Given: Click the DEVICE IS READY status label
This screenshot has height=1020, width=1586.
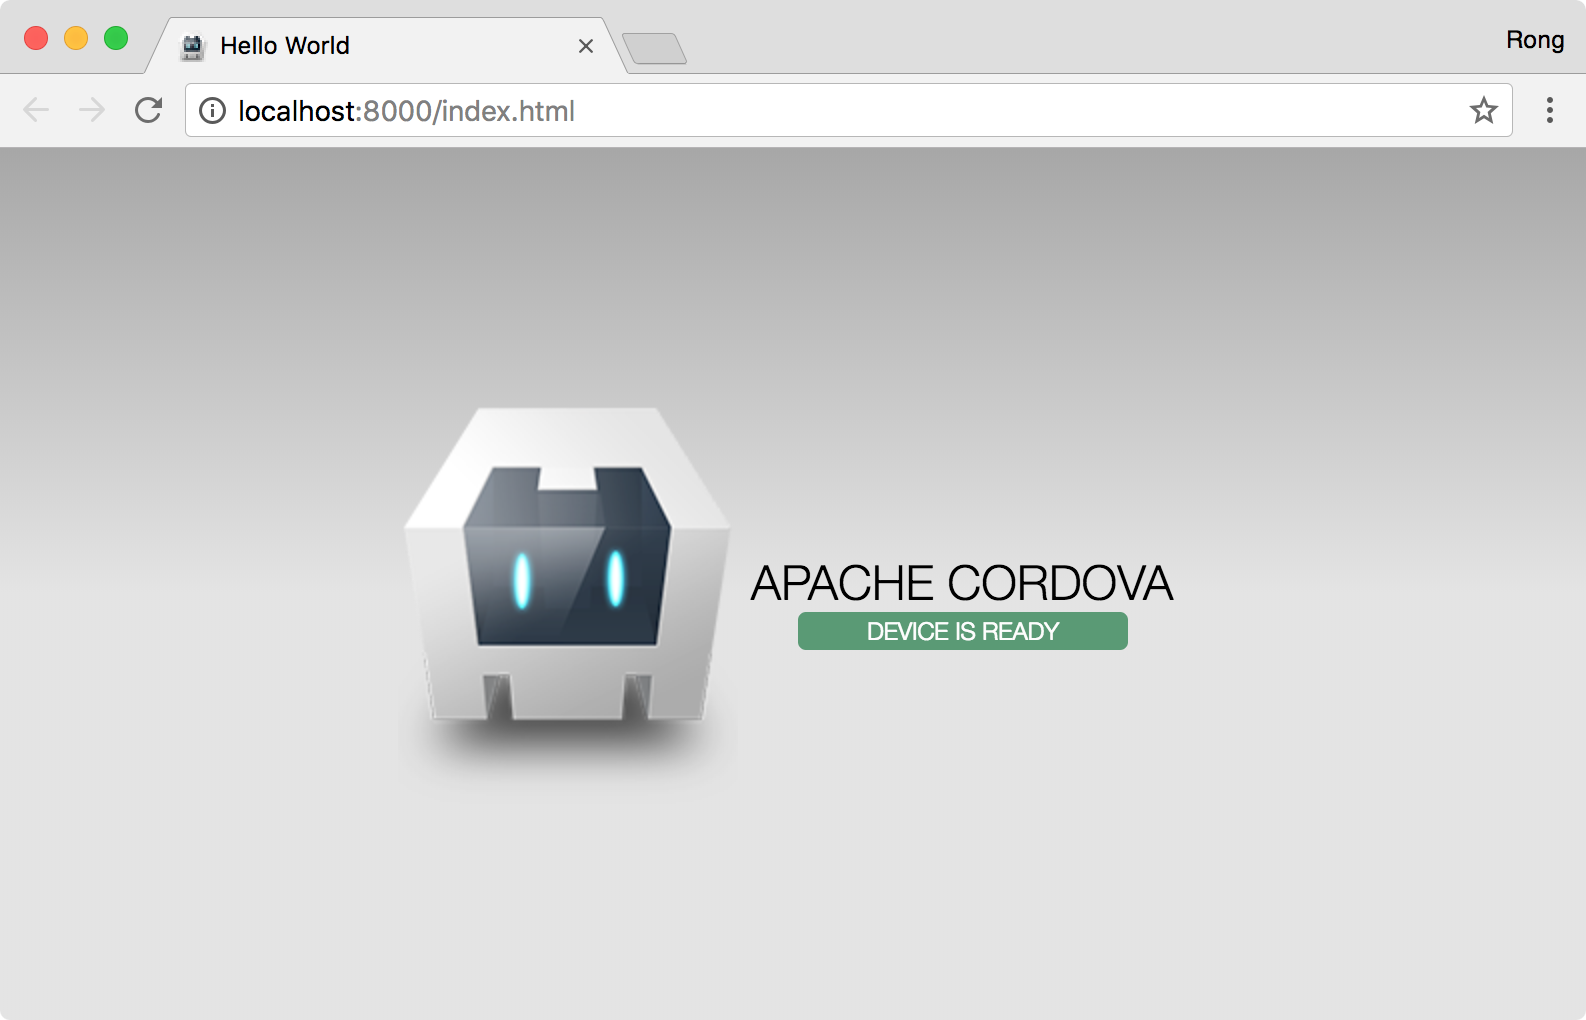Looking at the screenshot, I should tap(963, 631).
